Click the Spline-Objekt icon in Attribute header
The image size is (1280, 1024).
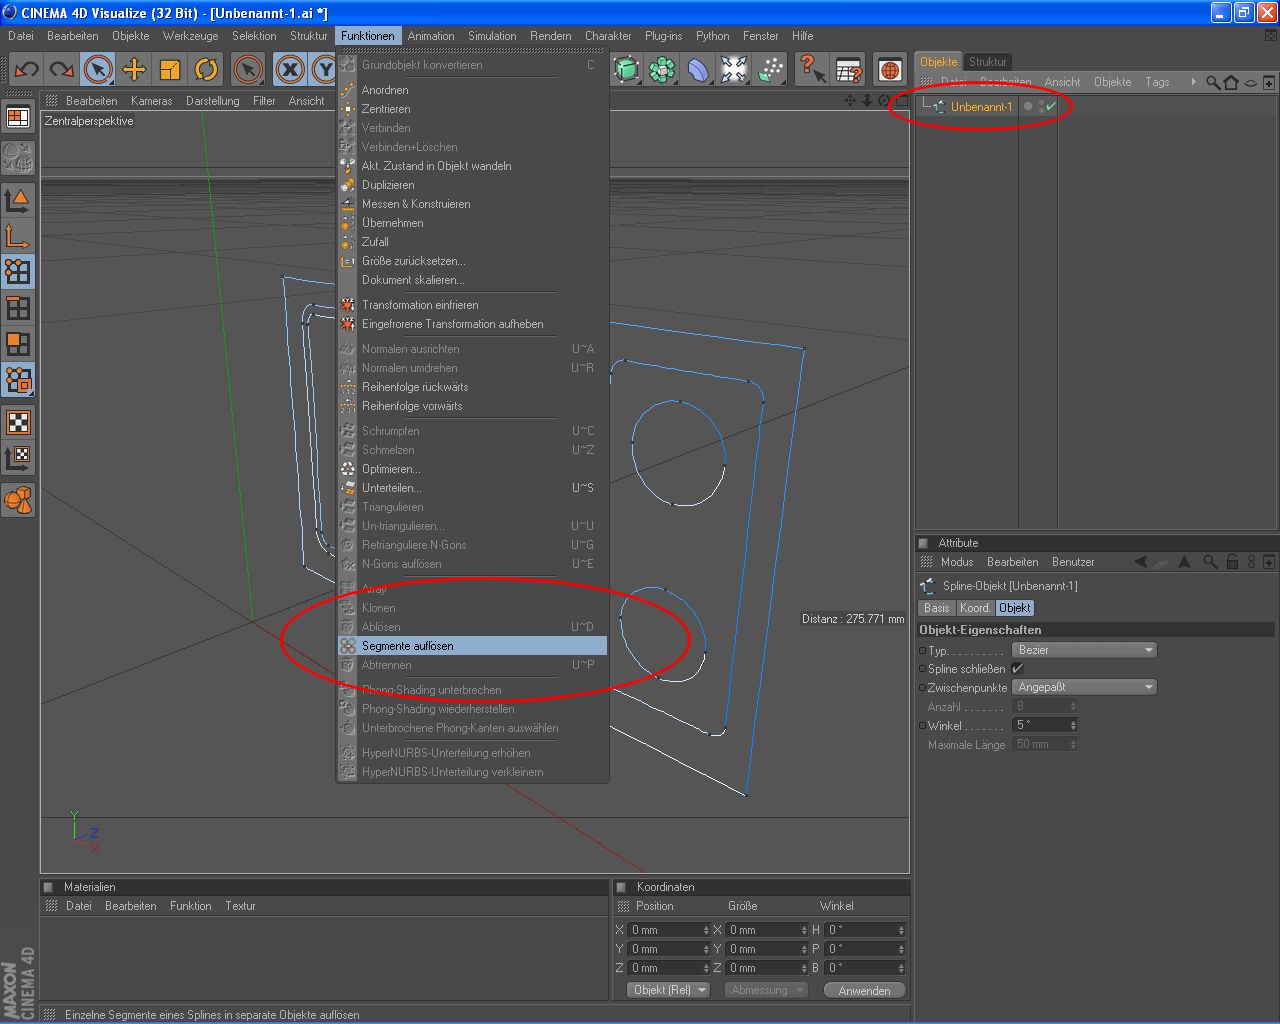[x=927, y=586]
